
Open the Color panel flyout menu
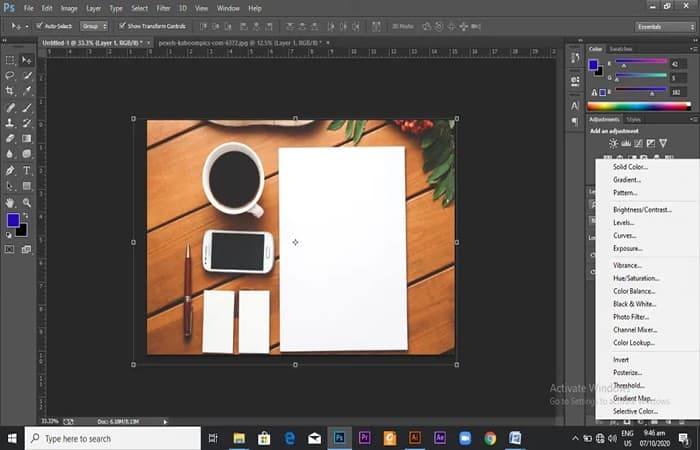694,49
